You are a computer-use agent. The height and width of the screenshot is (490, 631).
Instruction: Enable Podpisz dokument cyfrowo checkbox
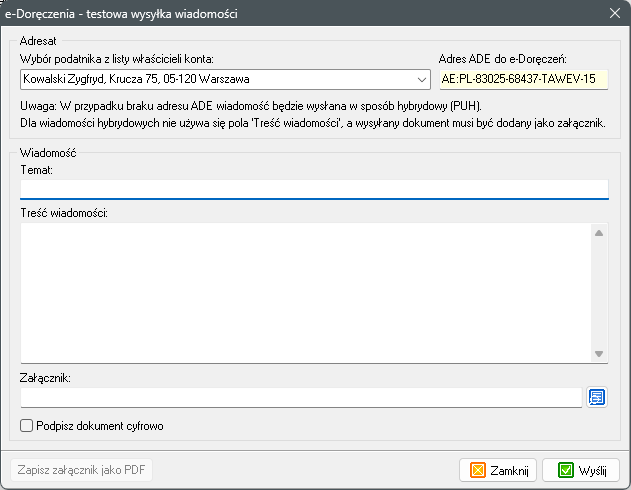point(27,426)
